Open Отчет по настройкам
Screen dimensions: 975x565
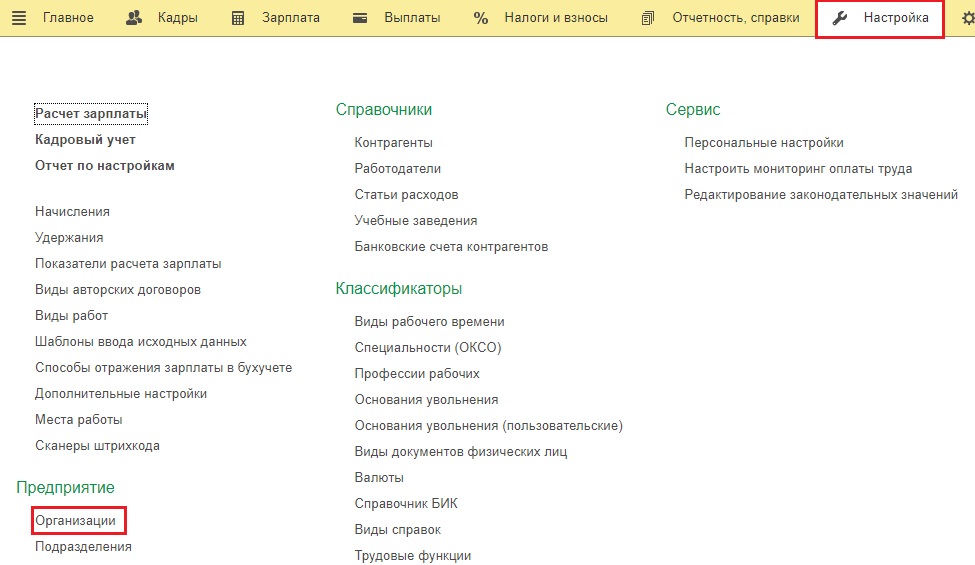point(104,166)
